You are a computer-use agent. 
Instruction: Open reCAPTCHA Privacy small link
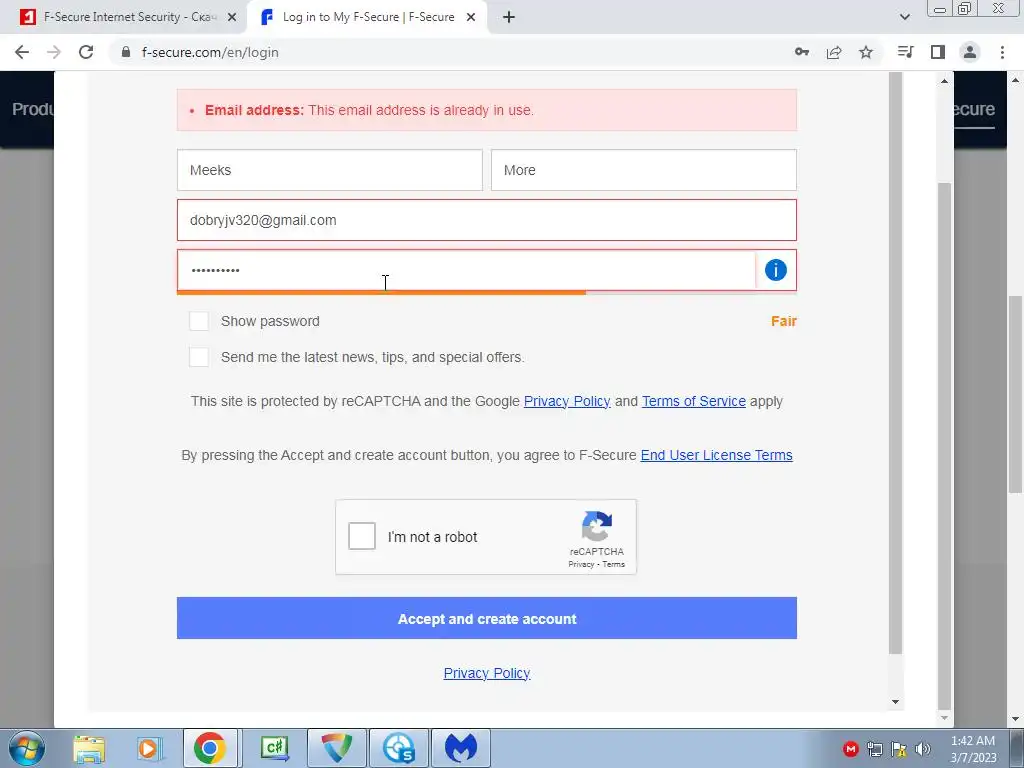(x=581, y=564)
